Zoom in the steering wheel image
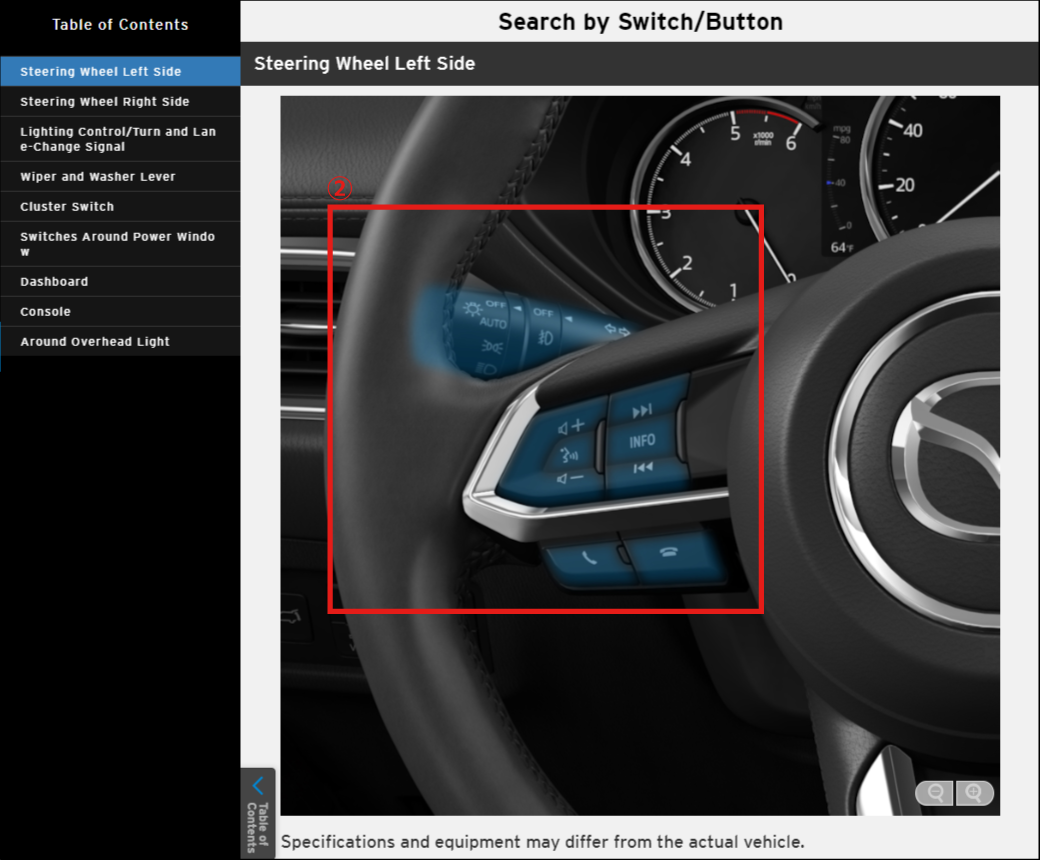 pyautogui.click(x=974, y=793)
